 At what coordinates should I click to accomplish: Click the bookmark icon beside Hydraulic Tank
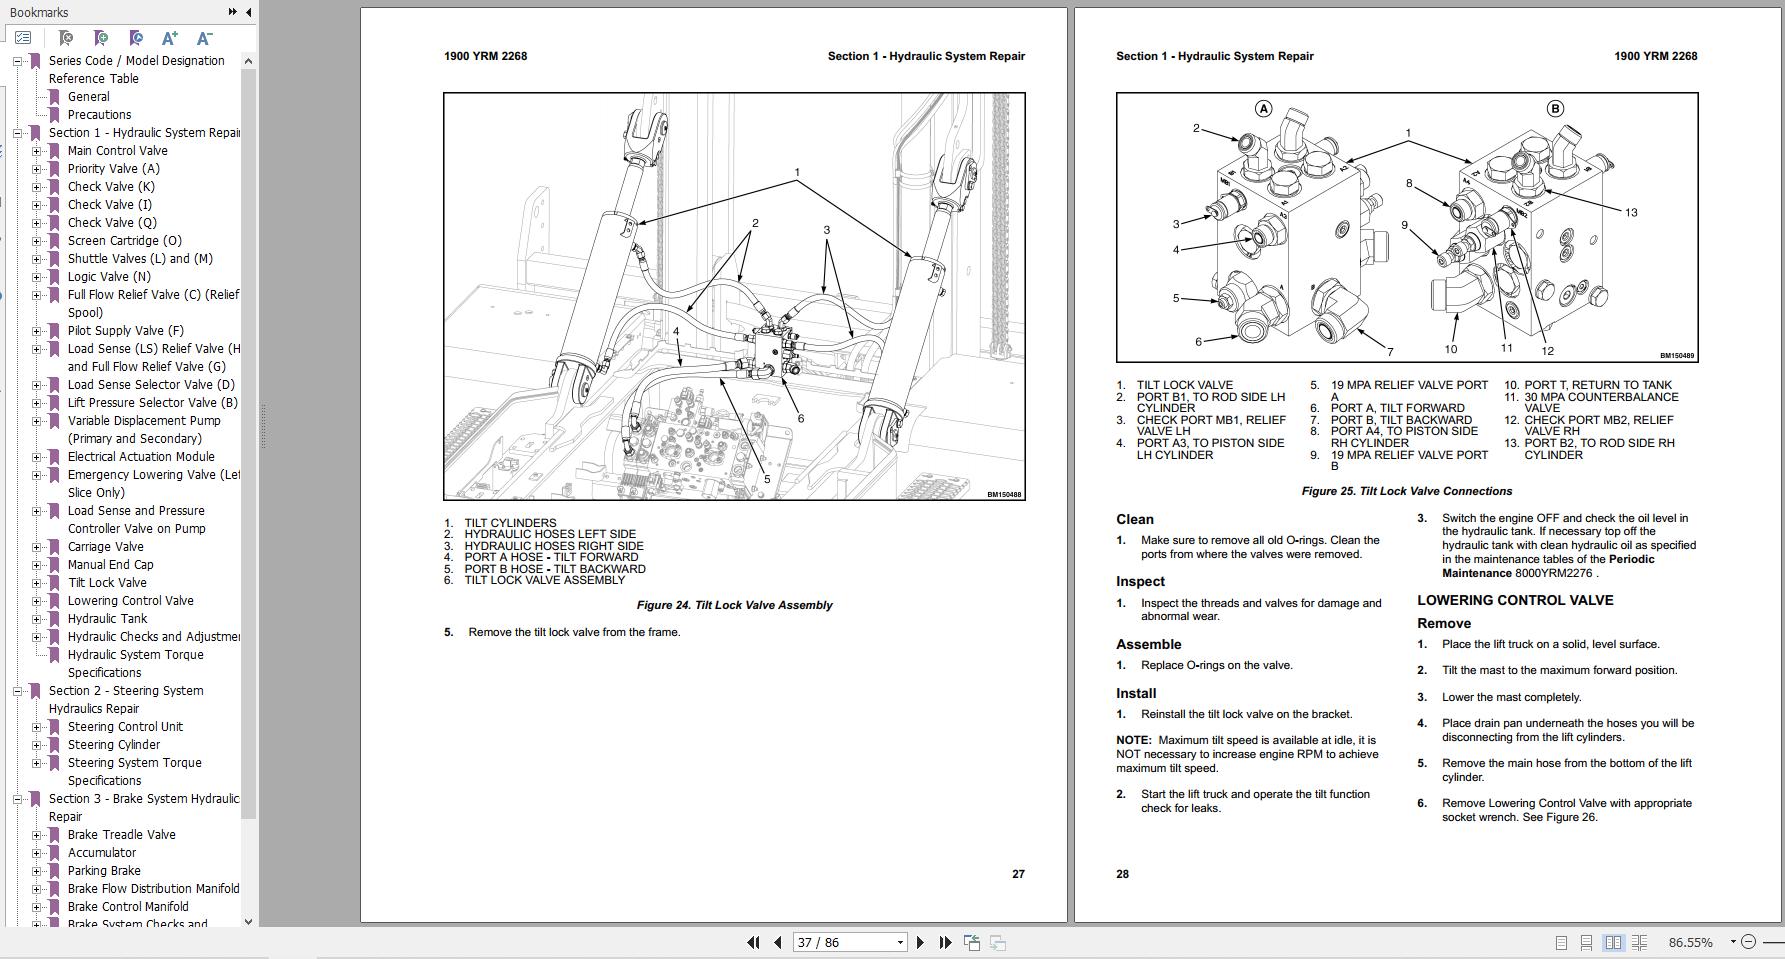pyautogui.click(x=55, y=619)
